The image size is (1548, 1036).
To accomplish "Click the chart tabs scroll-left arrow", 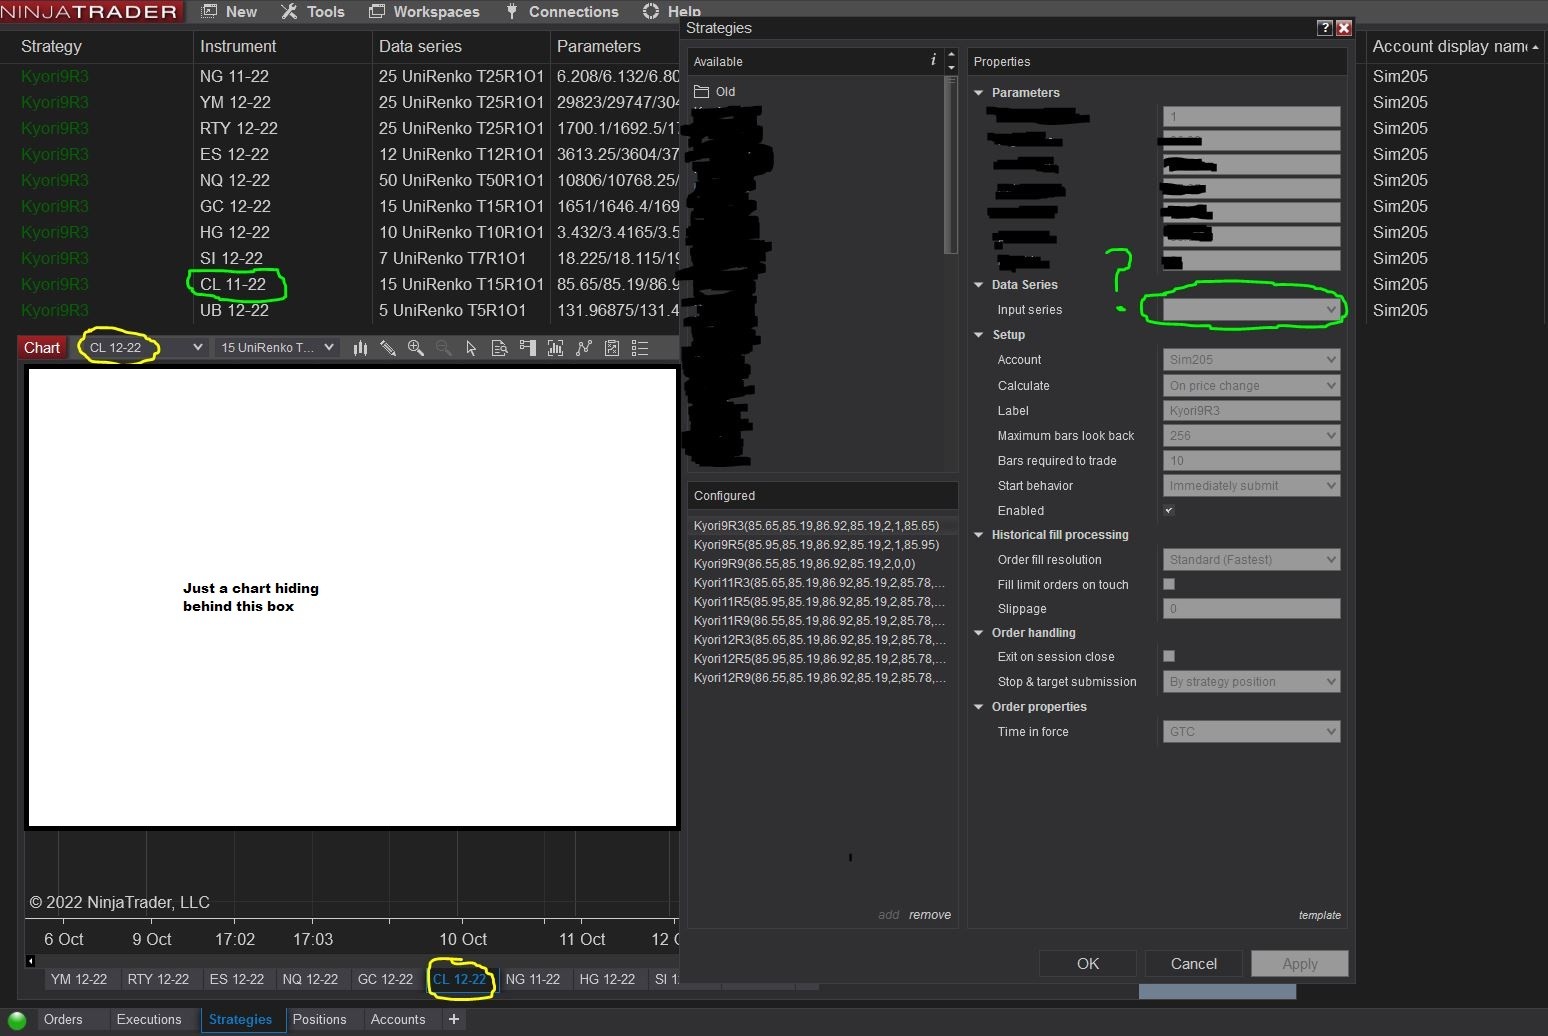I will [x=31, y=961].
